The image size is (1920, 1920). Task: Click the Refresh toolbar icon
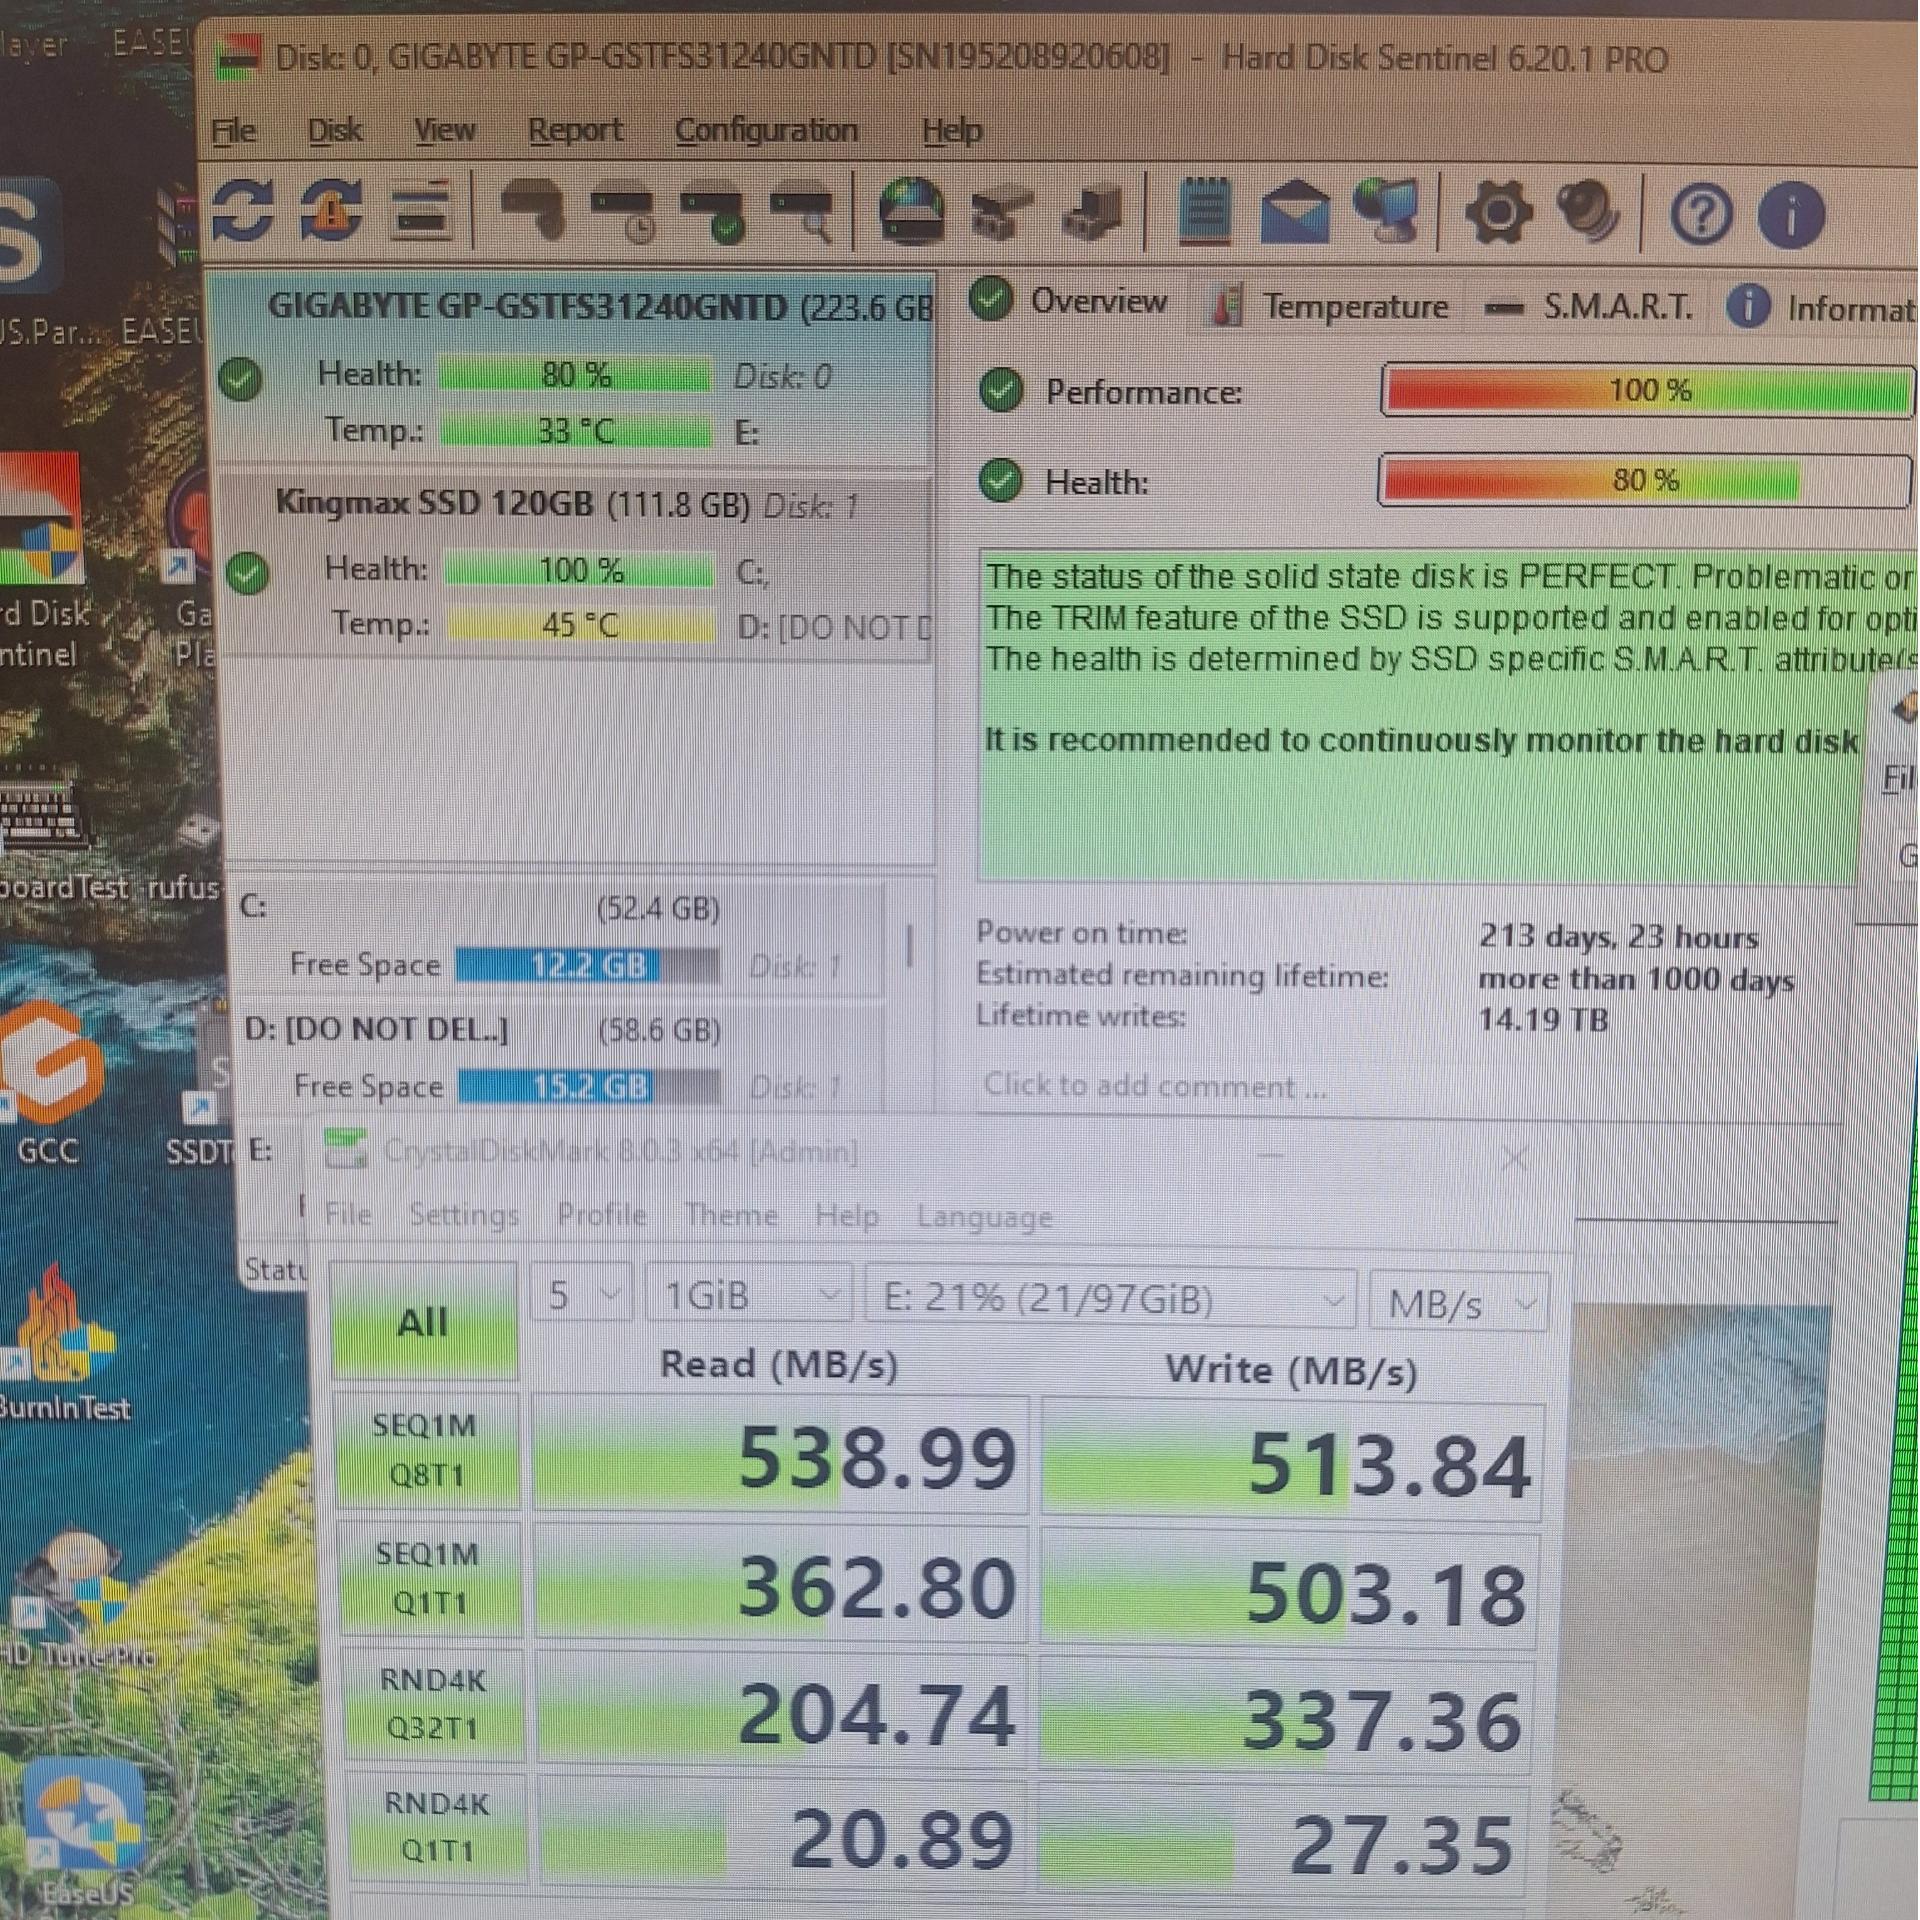pos(243,209)
